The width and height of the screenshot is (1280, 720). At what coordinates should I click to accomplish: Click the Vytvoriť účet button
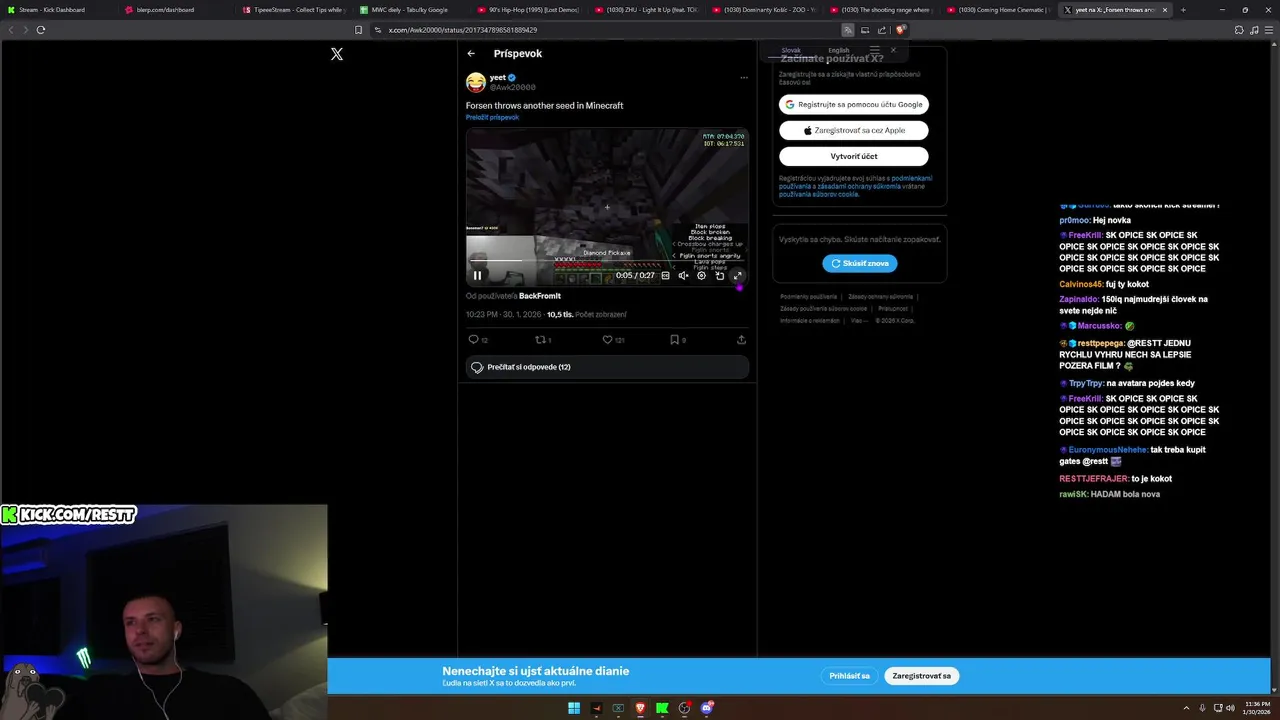(x=854, y=156)
